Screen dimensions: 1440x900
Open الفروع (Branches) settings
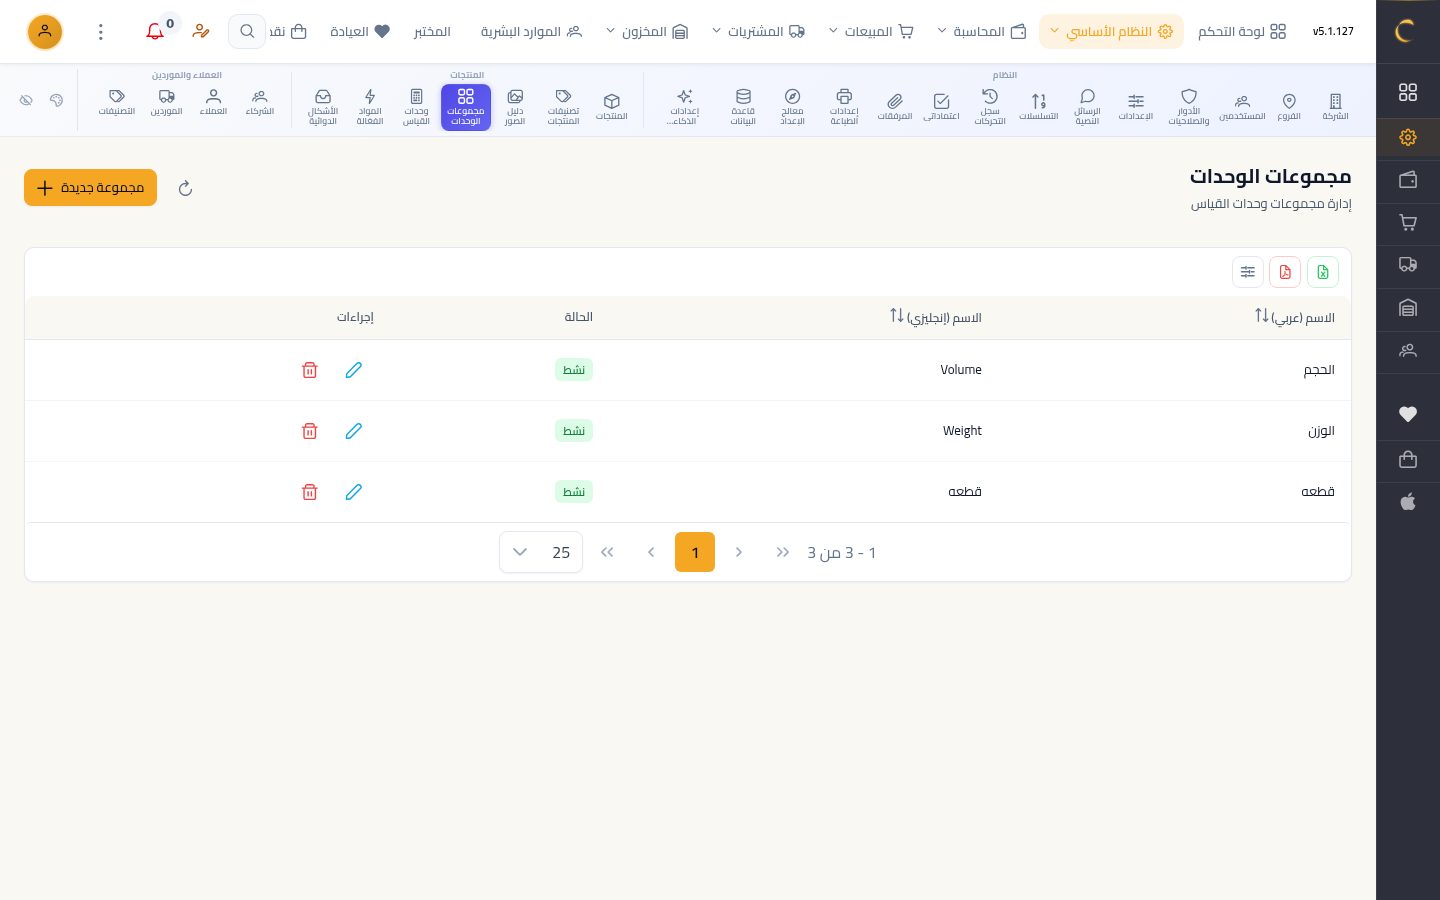click(1289, 106)
